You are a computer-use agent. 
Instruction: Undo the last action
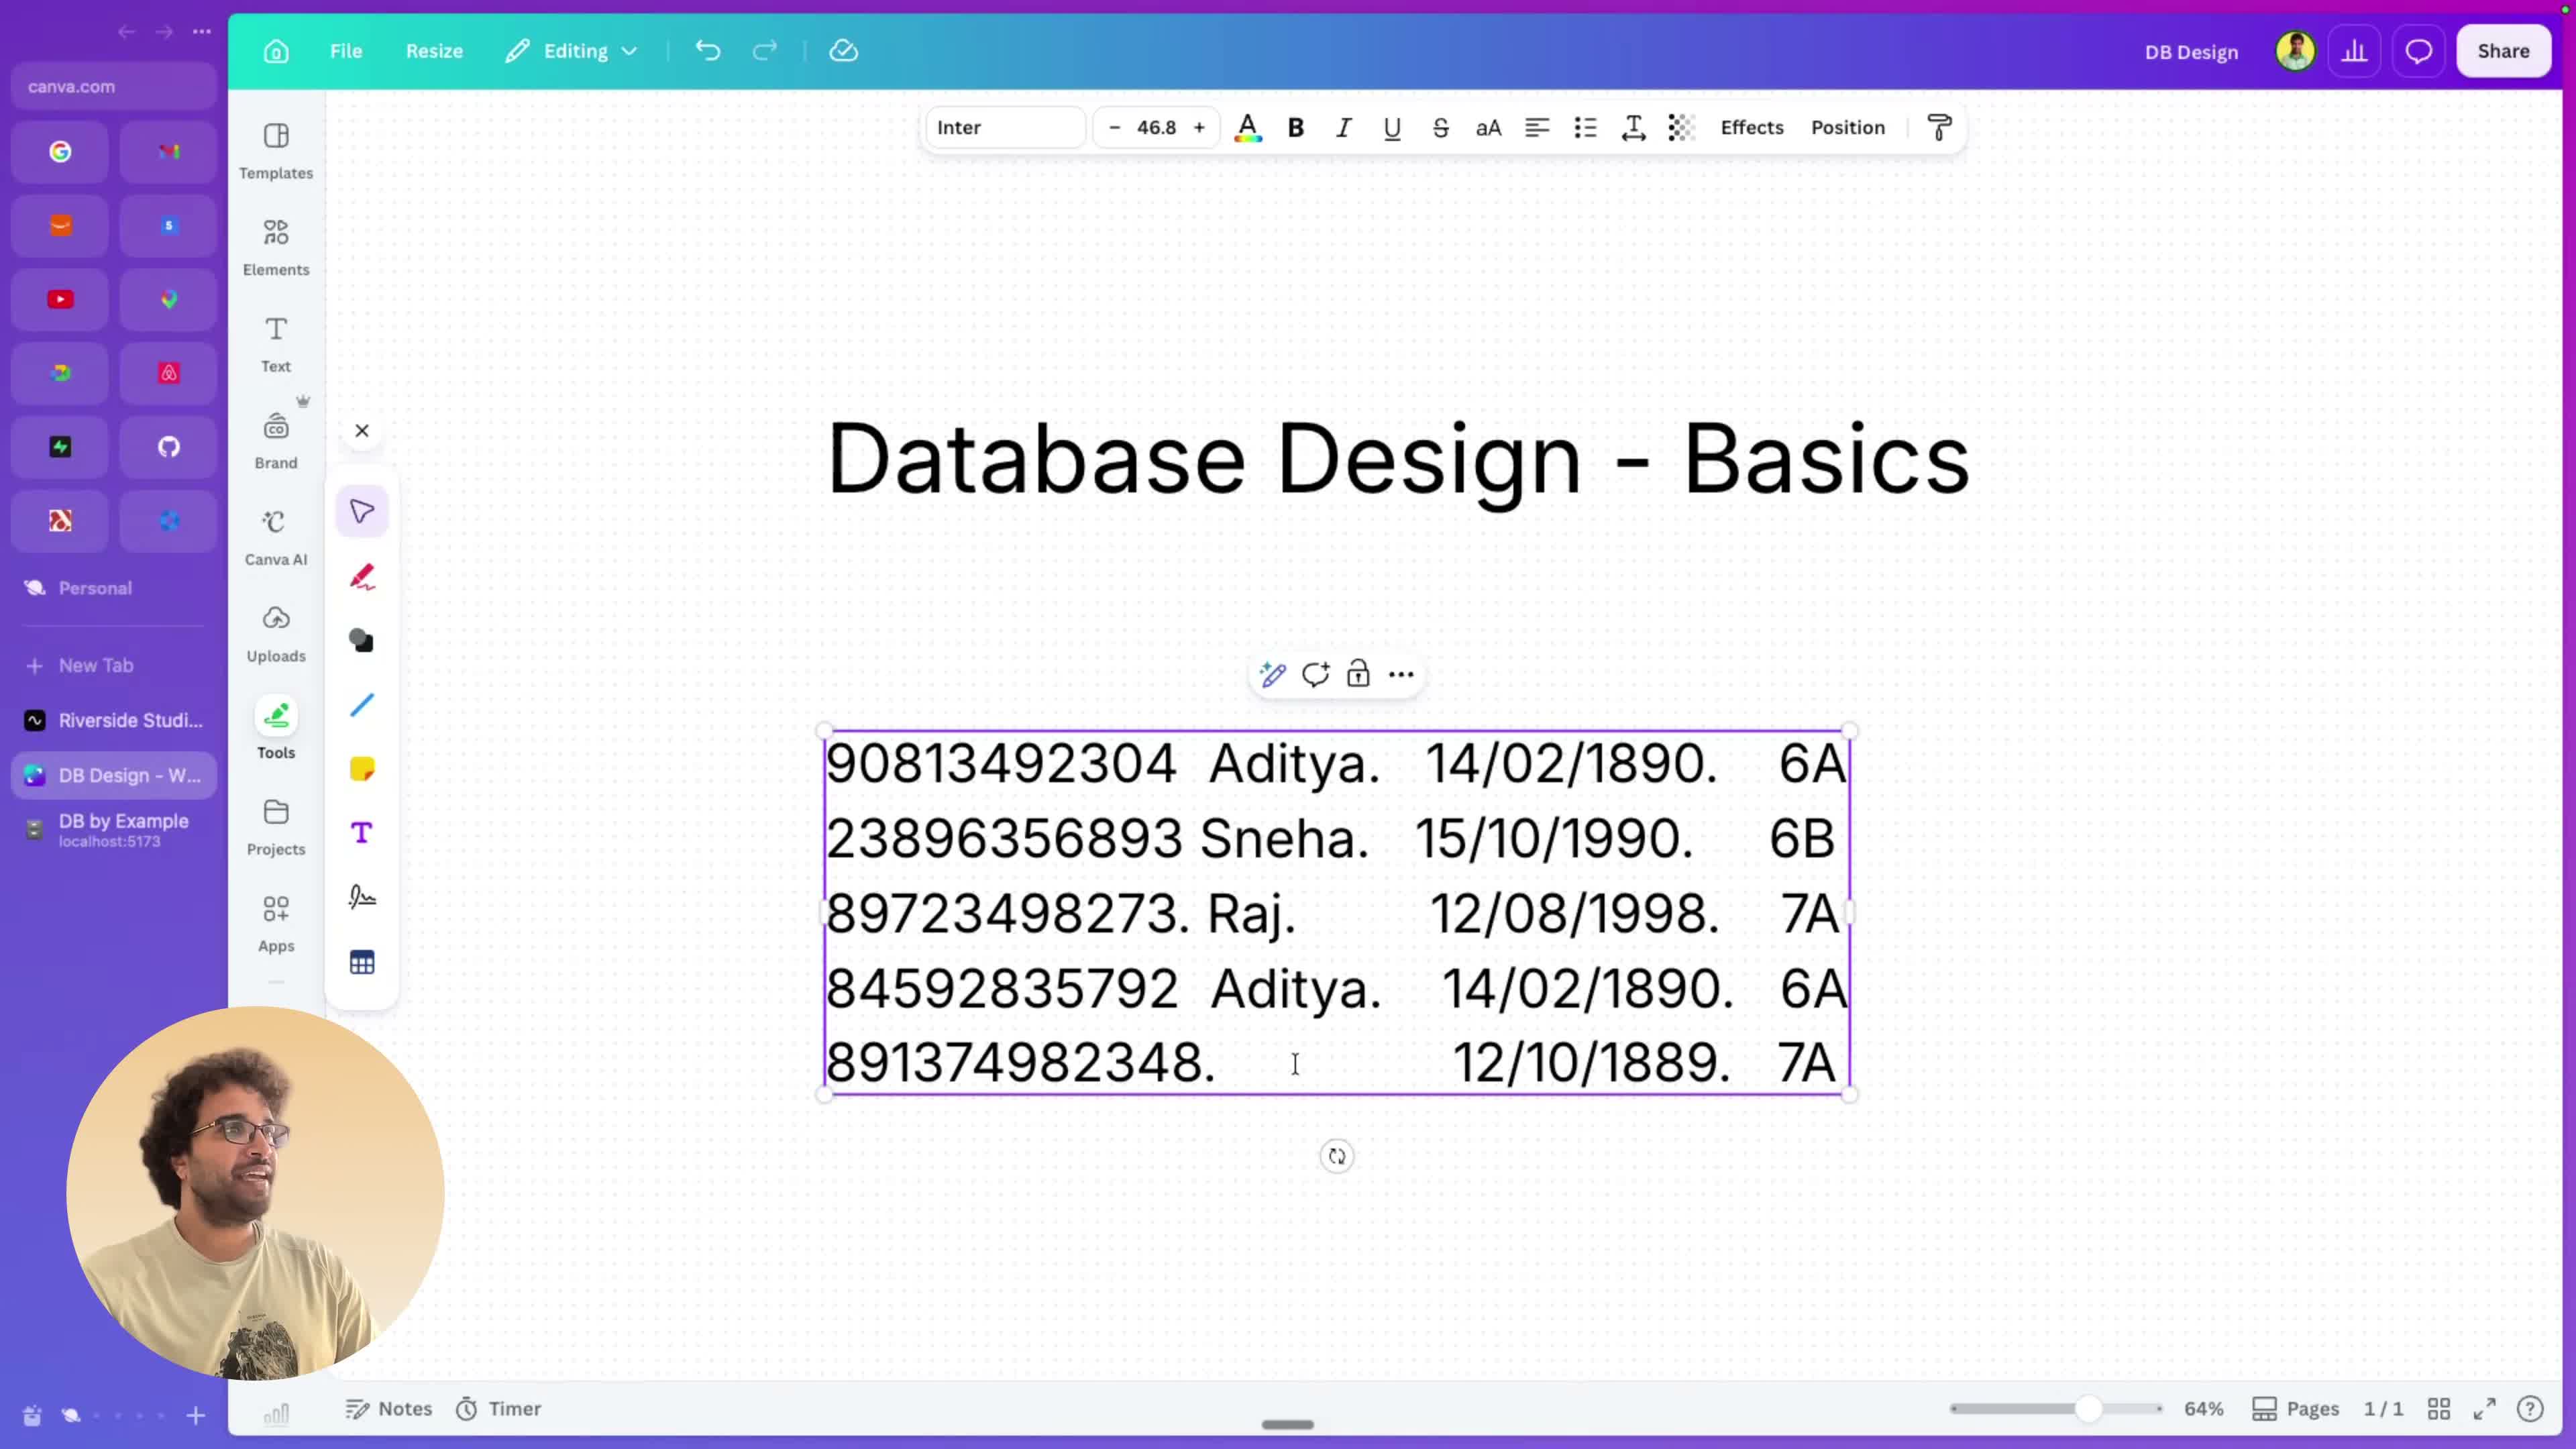(708, 51)
